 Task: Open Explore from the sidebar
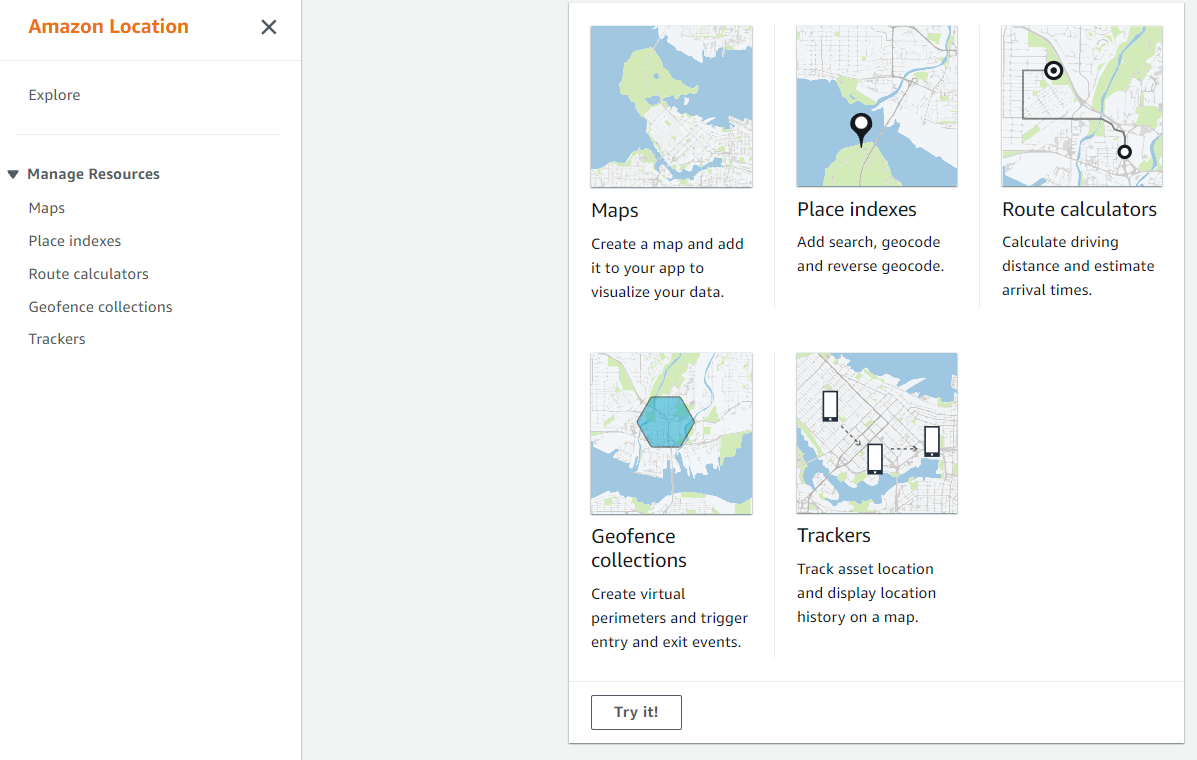54,95
